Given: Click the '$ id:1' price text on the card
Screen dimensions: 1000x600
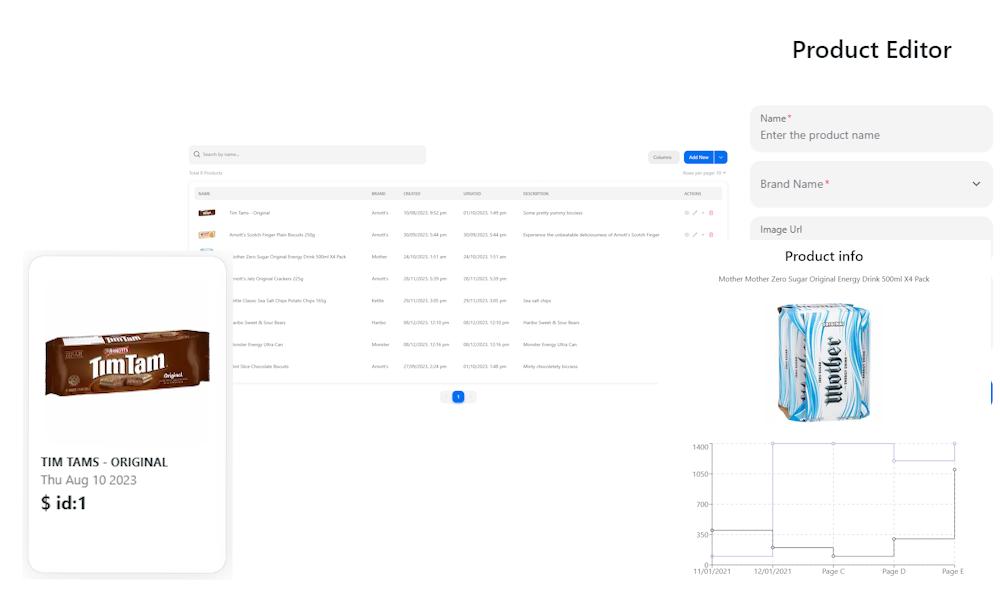Looking at the screenshot, I should click(x=63, y=503).
